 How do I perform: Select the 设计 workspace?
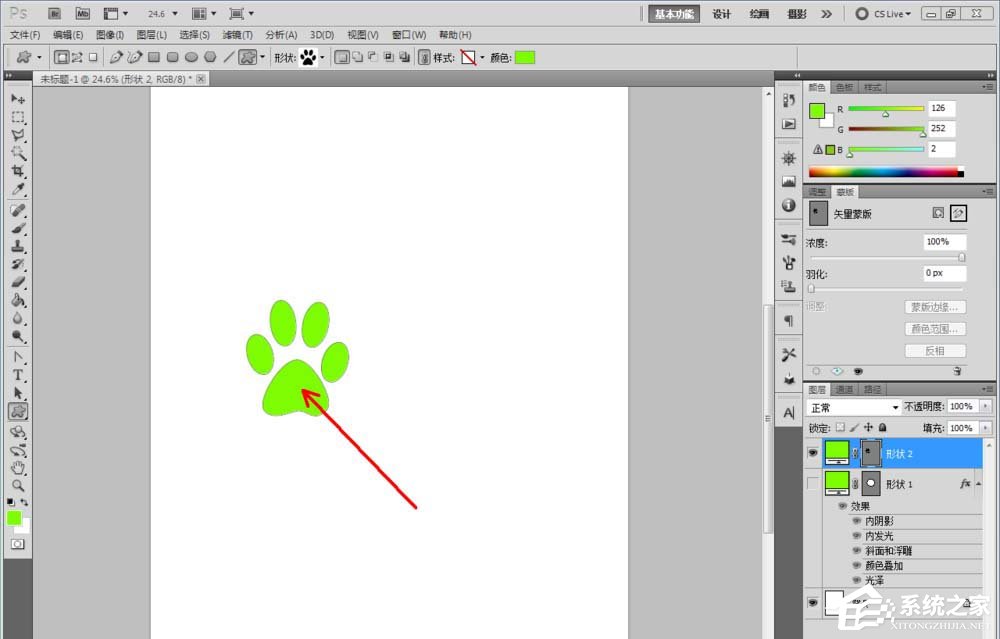coord(721,13)
